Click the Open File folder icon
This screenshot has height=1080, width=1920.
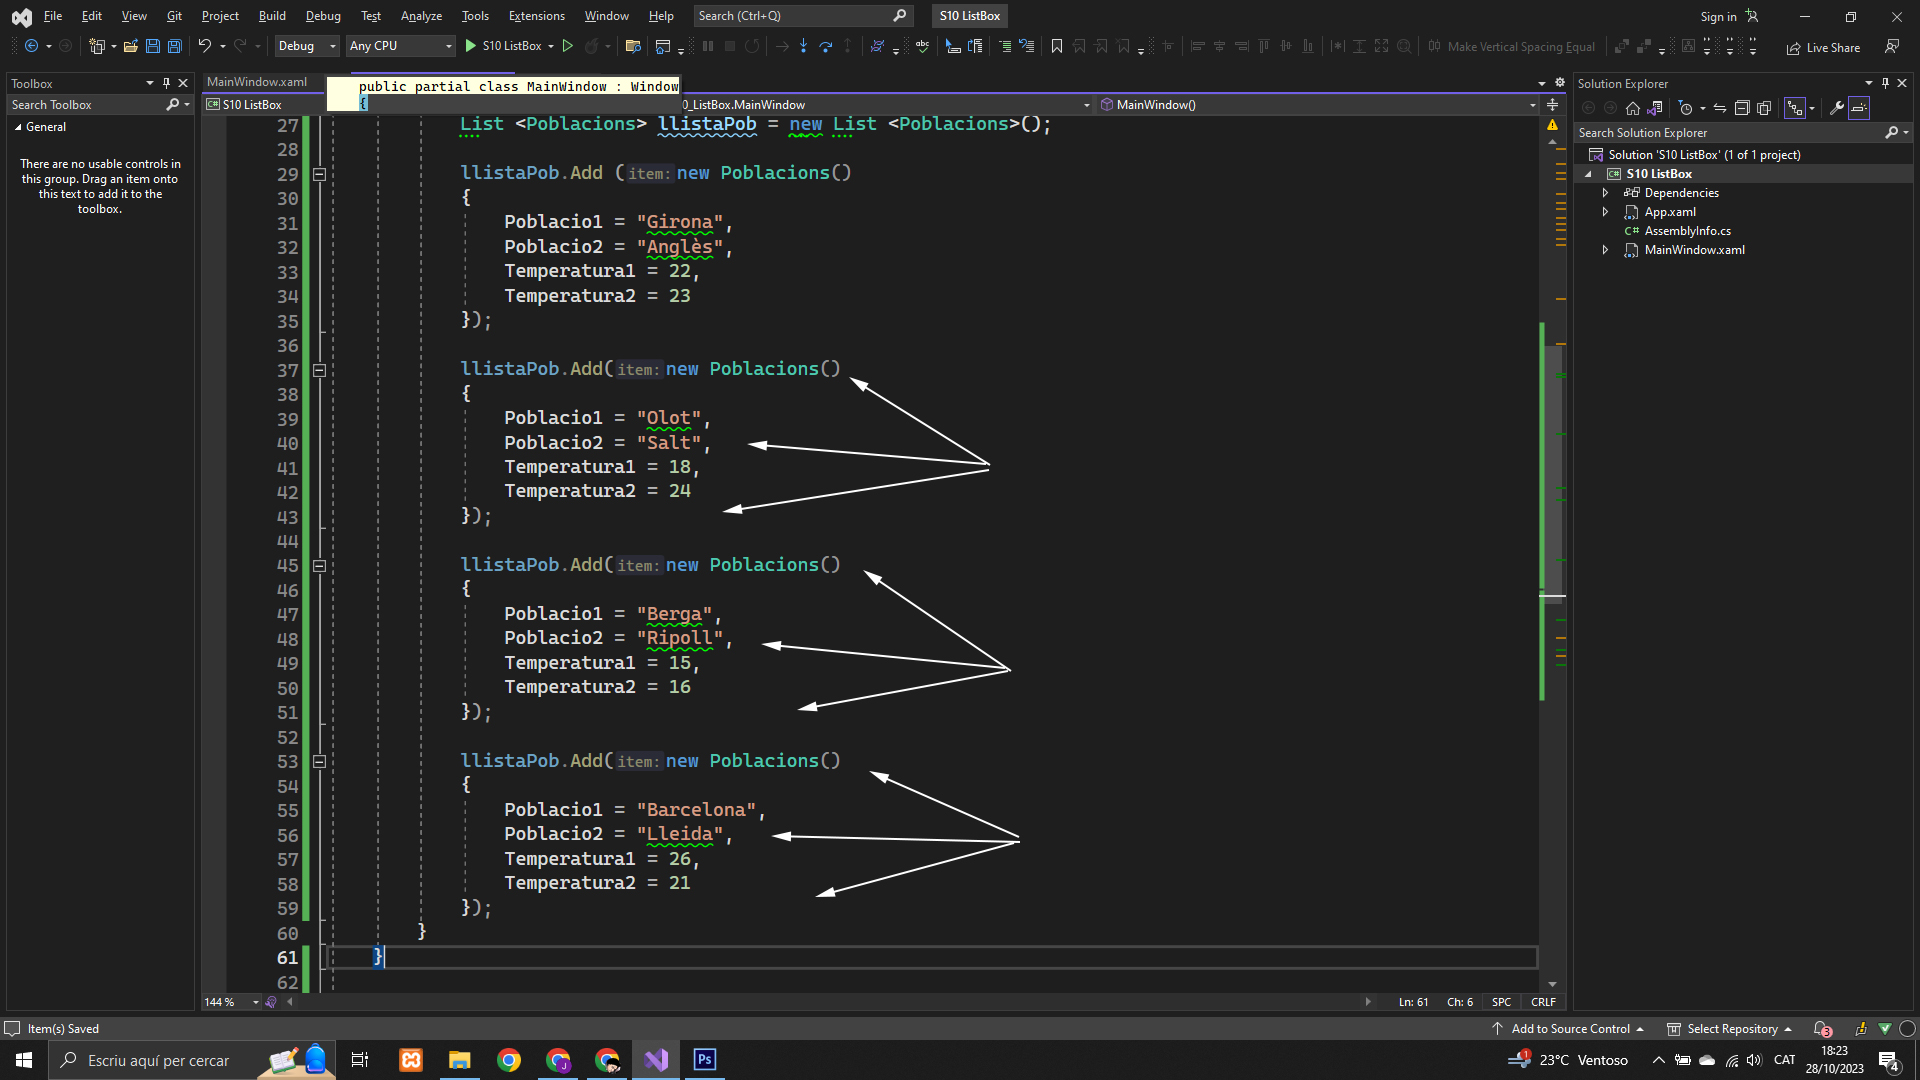pos(131,46)
